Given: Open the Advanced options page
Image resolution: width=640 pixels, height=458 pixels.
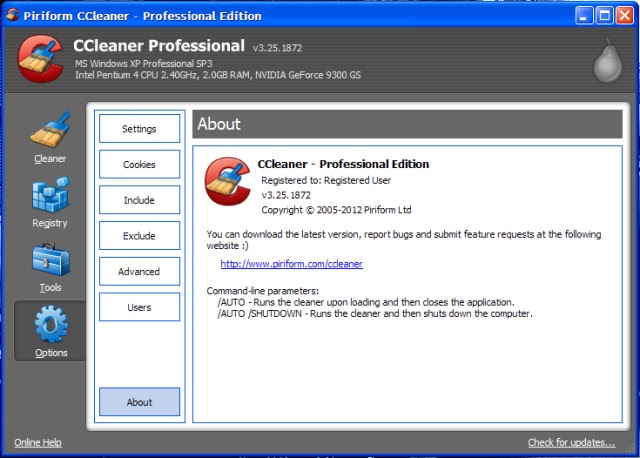Looking at the screenshot, I should (139, 271).
